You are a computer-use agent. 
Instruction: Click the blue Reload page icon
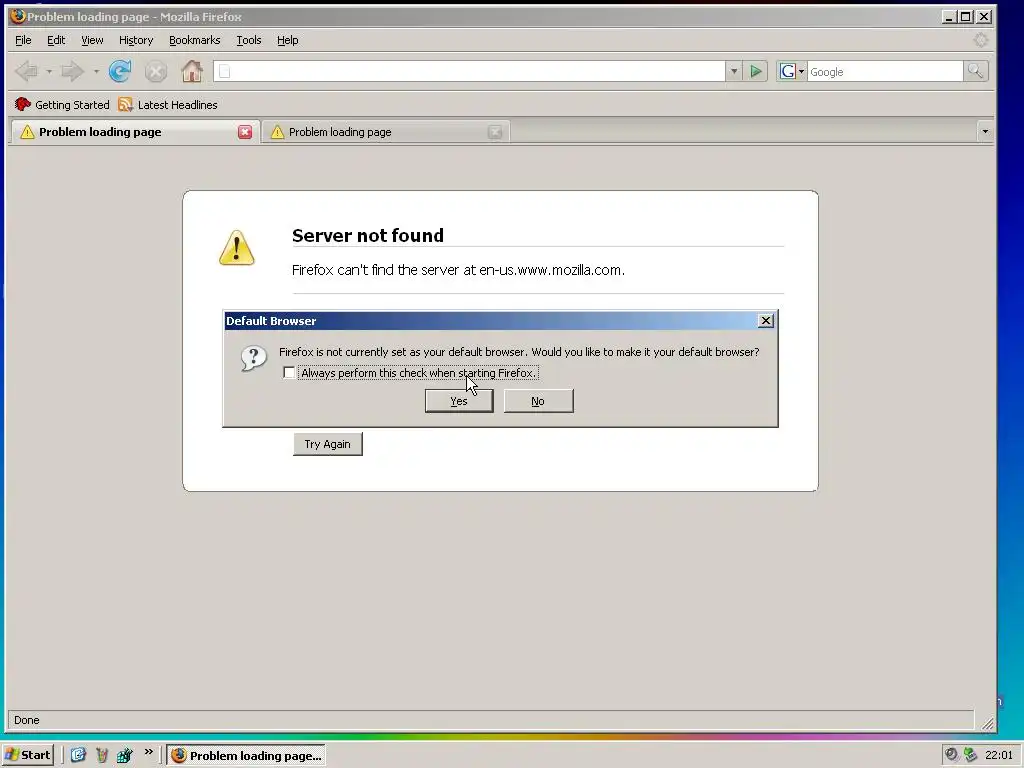[x=120, y=71]
